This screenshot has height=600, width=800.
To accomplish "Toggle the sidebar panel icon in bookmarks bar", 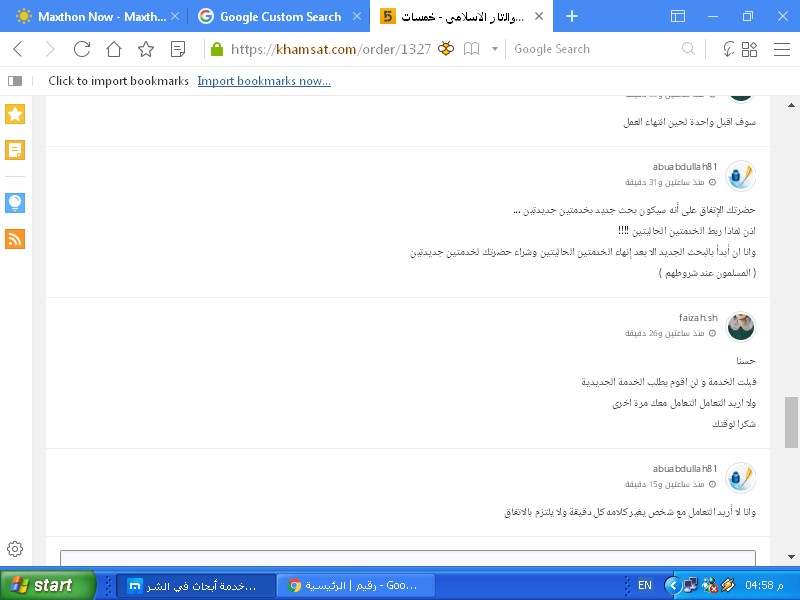I will [x=15, y=81].
